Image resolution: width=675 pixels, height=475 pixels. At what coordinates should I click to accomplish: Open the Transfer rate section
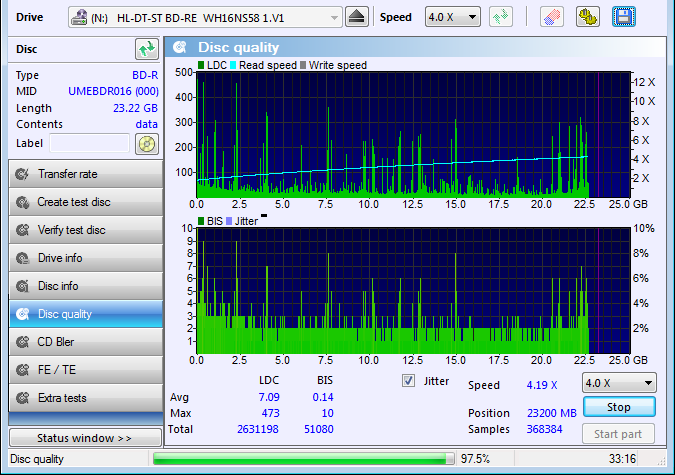tap(86, 174)
